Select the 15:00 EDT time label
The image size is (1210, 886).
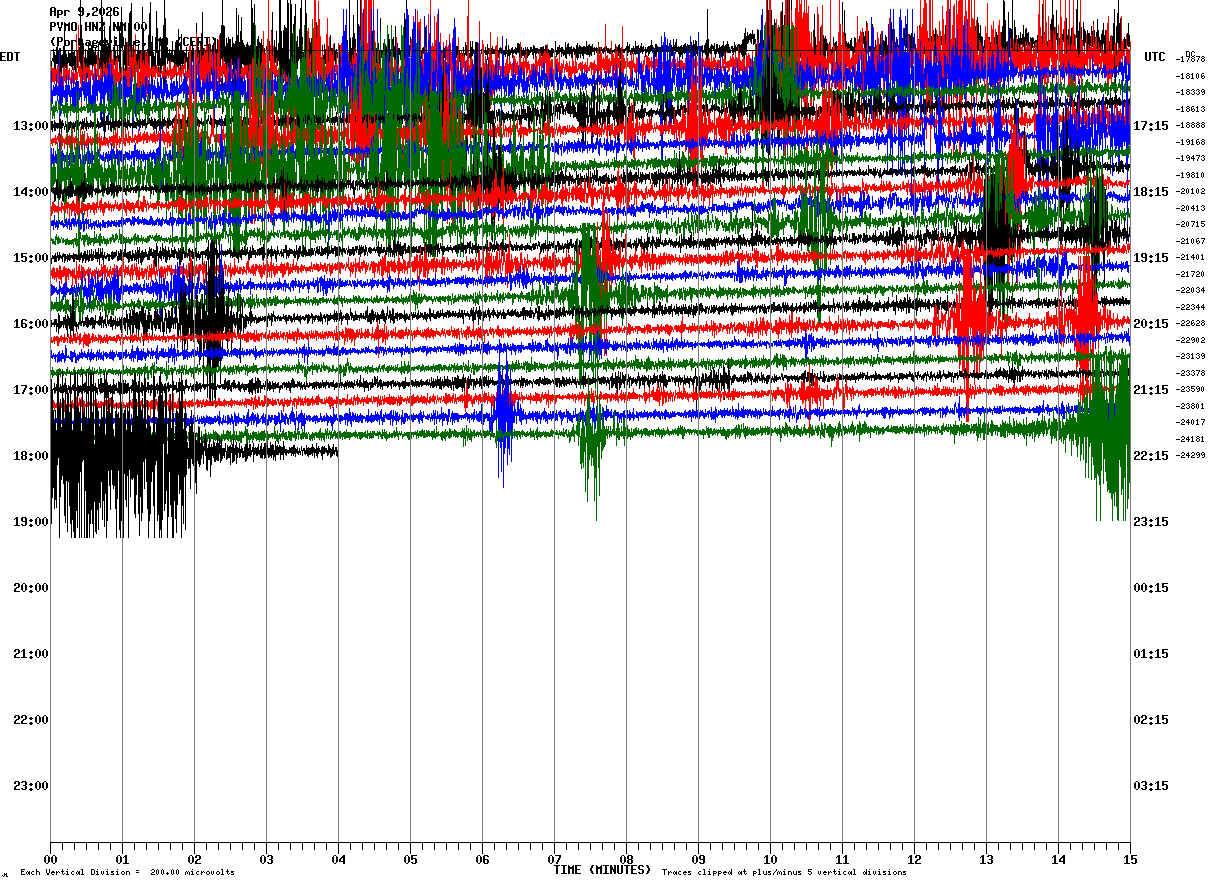[x=31, y=258]
